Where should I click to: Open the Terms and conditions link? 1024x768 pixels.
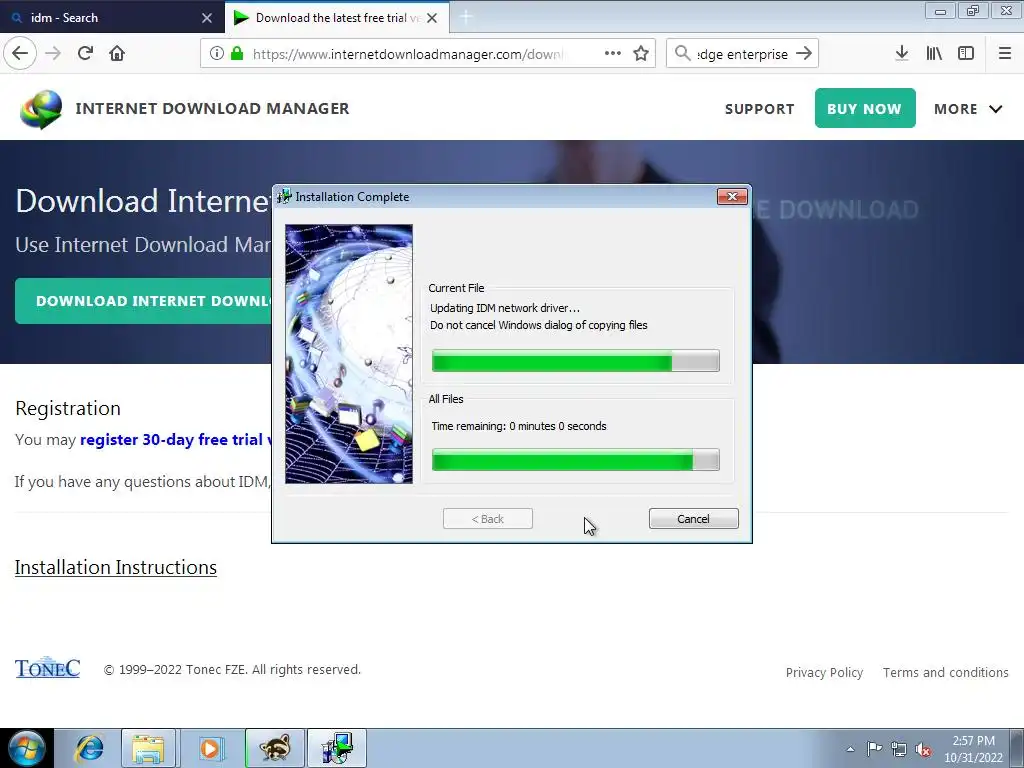click(x=946, y=673)
